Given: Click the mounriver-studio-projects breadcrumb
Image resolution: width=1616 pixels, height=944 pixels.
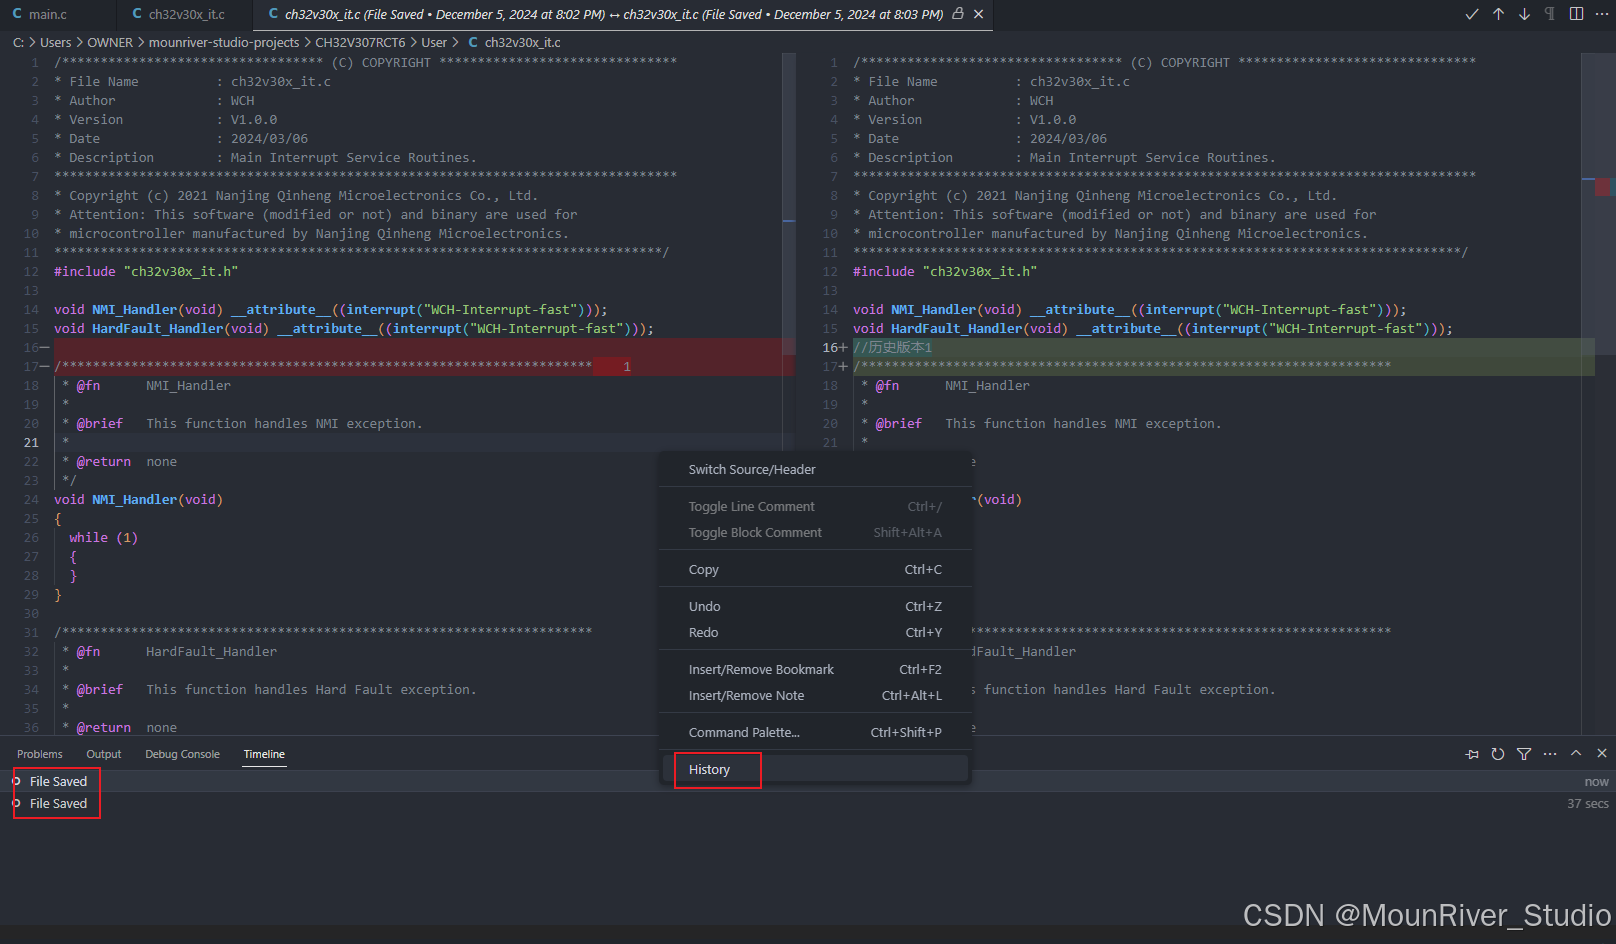Looking at the screenshot, I should tap(224, 42).
